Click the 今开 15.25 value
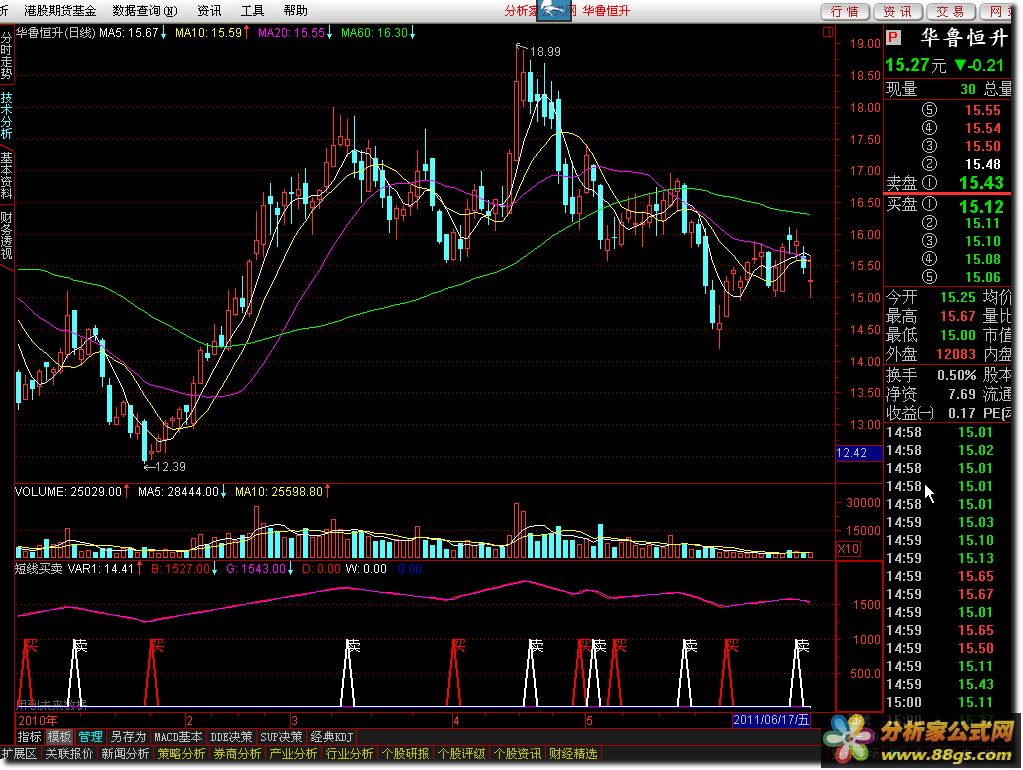Image resolution: width=1023 pixels, height=770 pixels. (x=957, y=297)
